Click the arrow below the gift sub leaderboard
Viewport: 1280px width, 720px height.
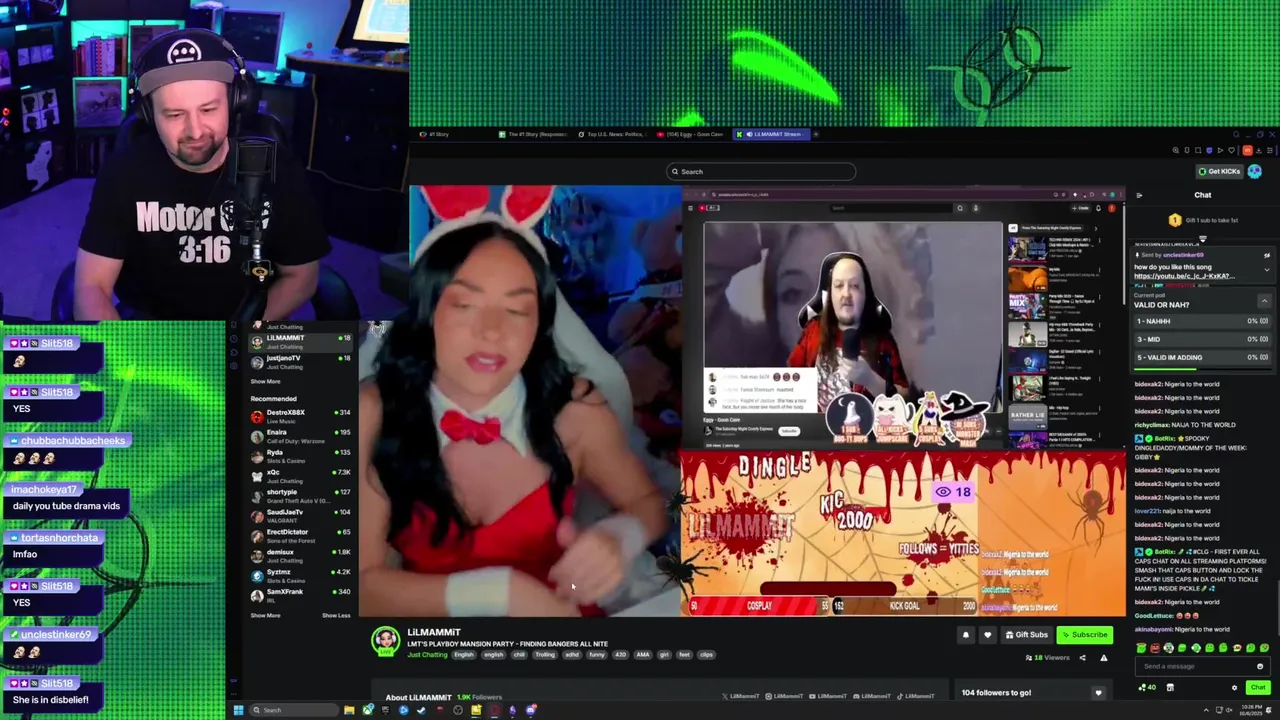tap(1203, 239)
